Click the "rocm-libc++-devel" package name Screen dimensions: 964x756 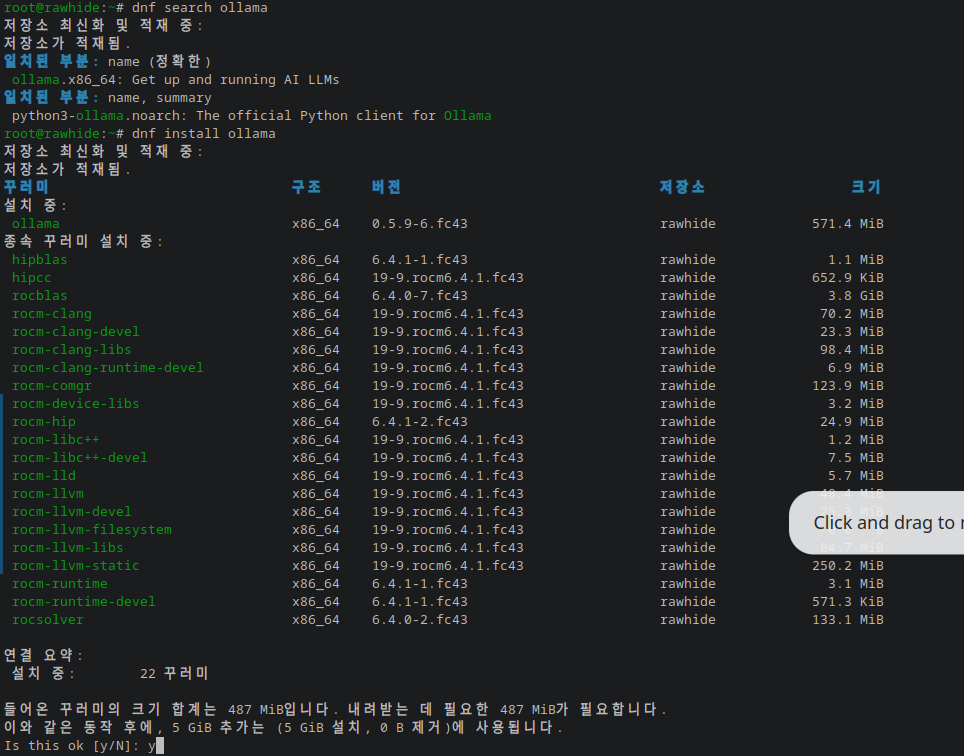[x=79, y=458]
